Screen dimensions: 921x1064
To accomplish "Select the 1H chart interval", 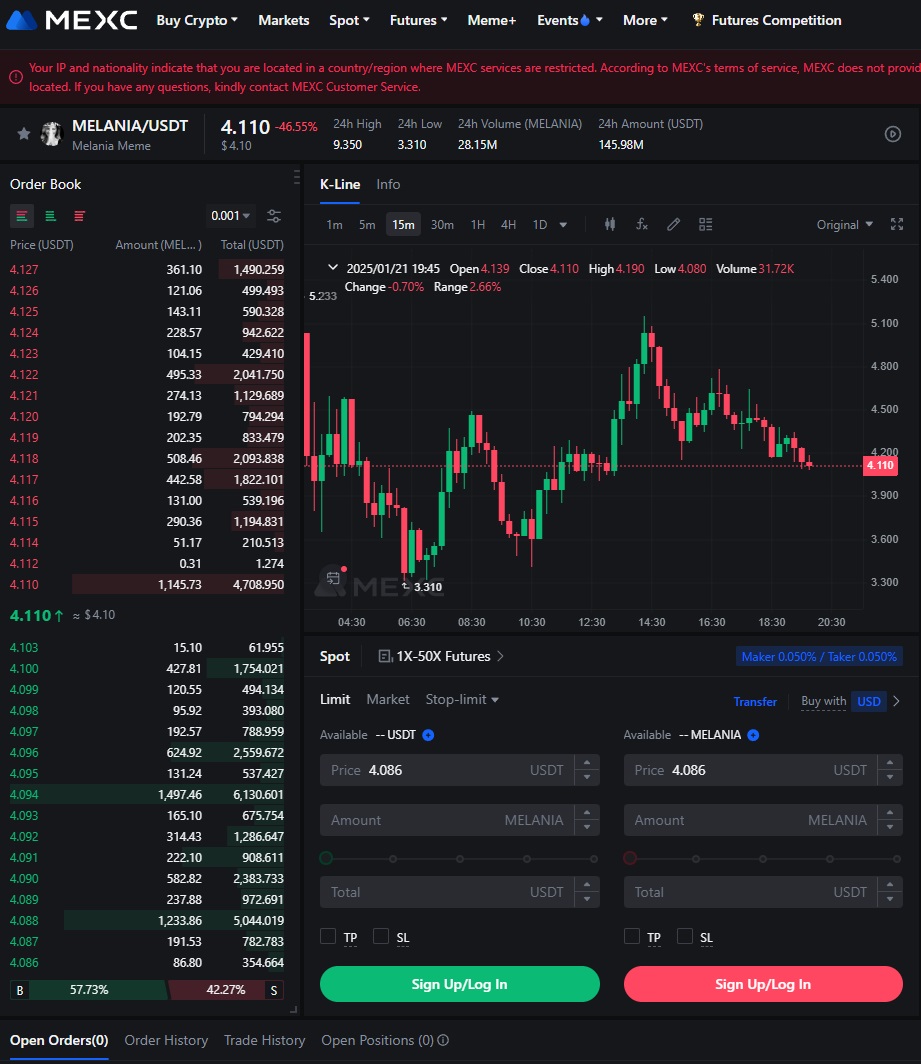I will coord(478,225).
